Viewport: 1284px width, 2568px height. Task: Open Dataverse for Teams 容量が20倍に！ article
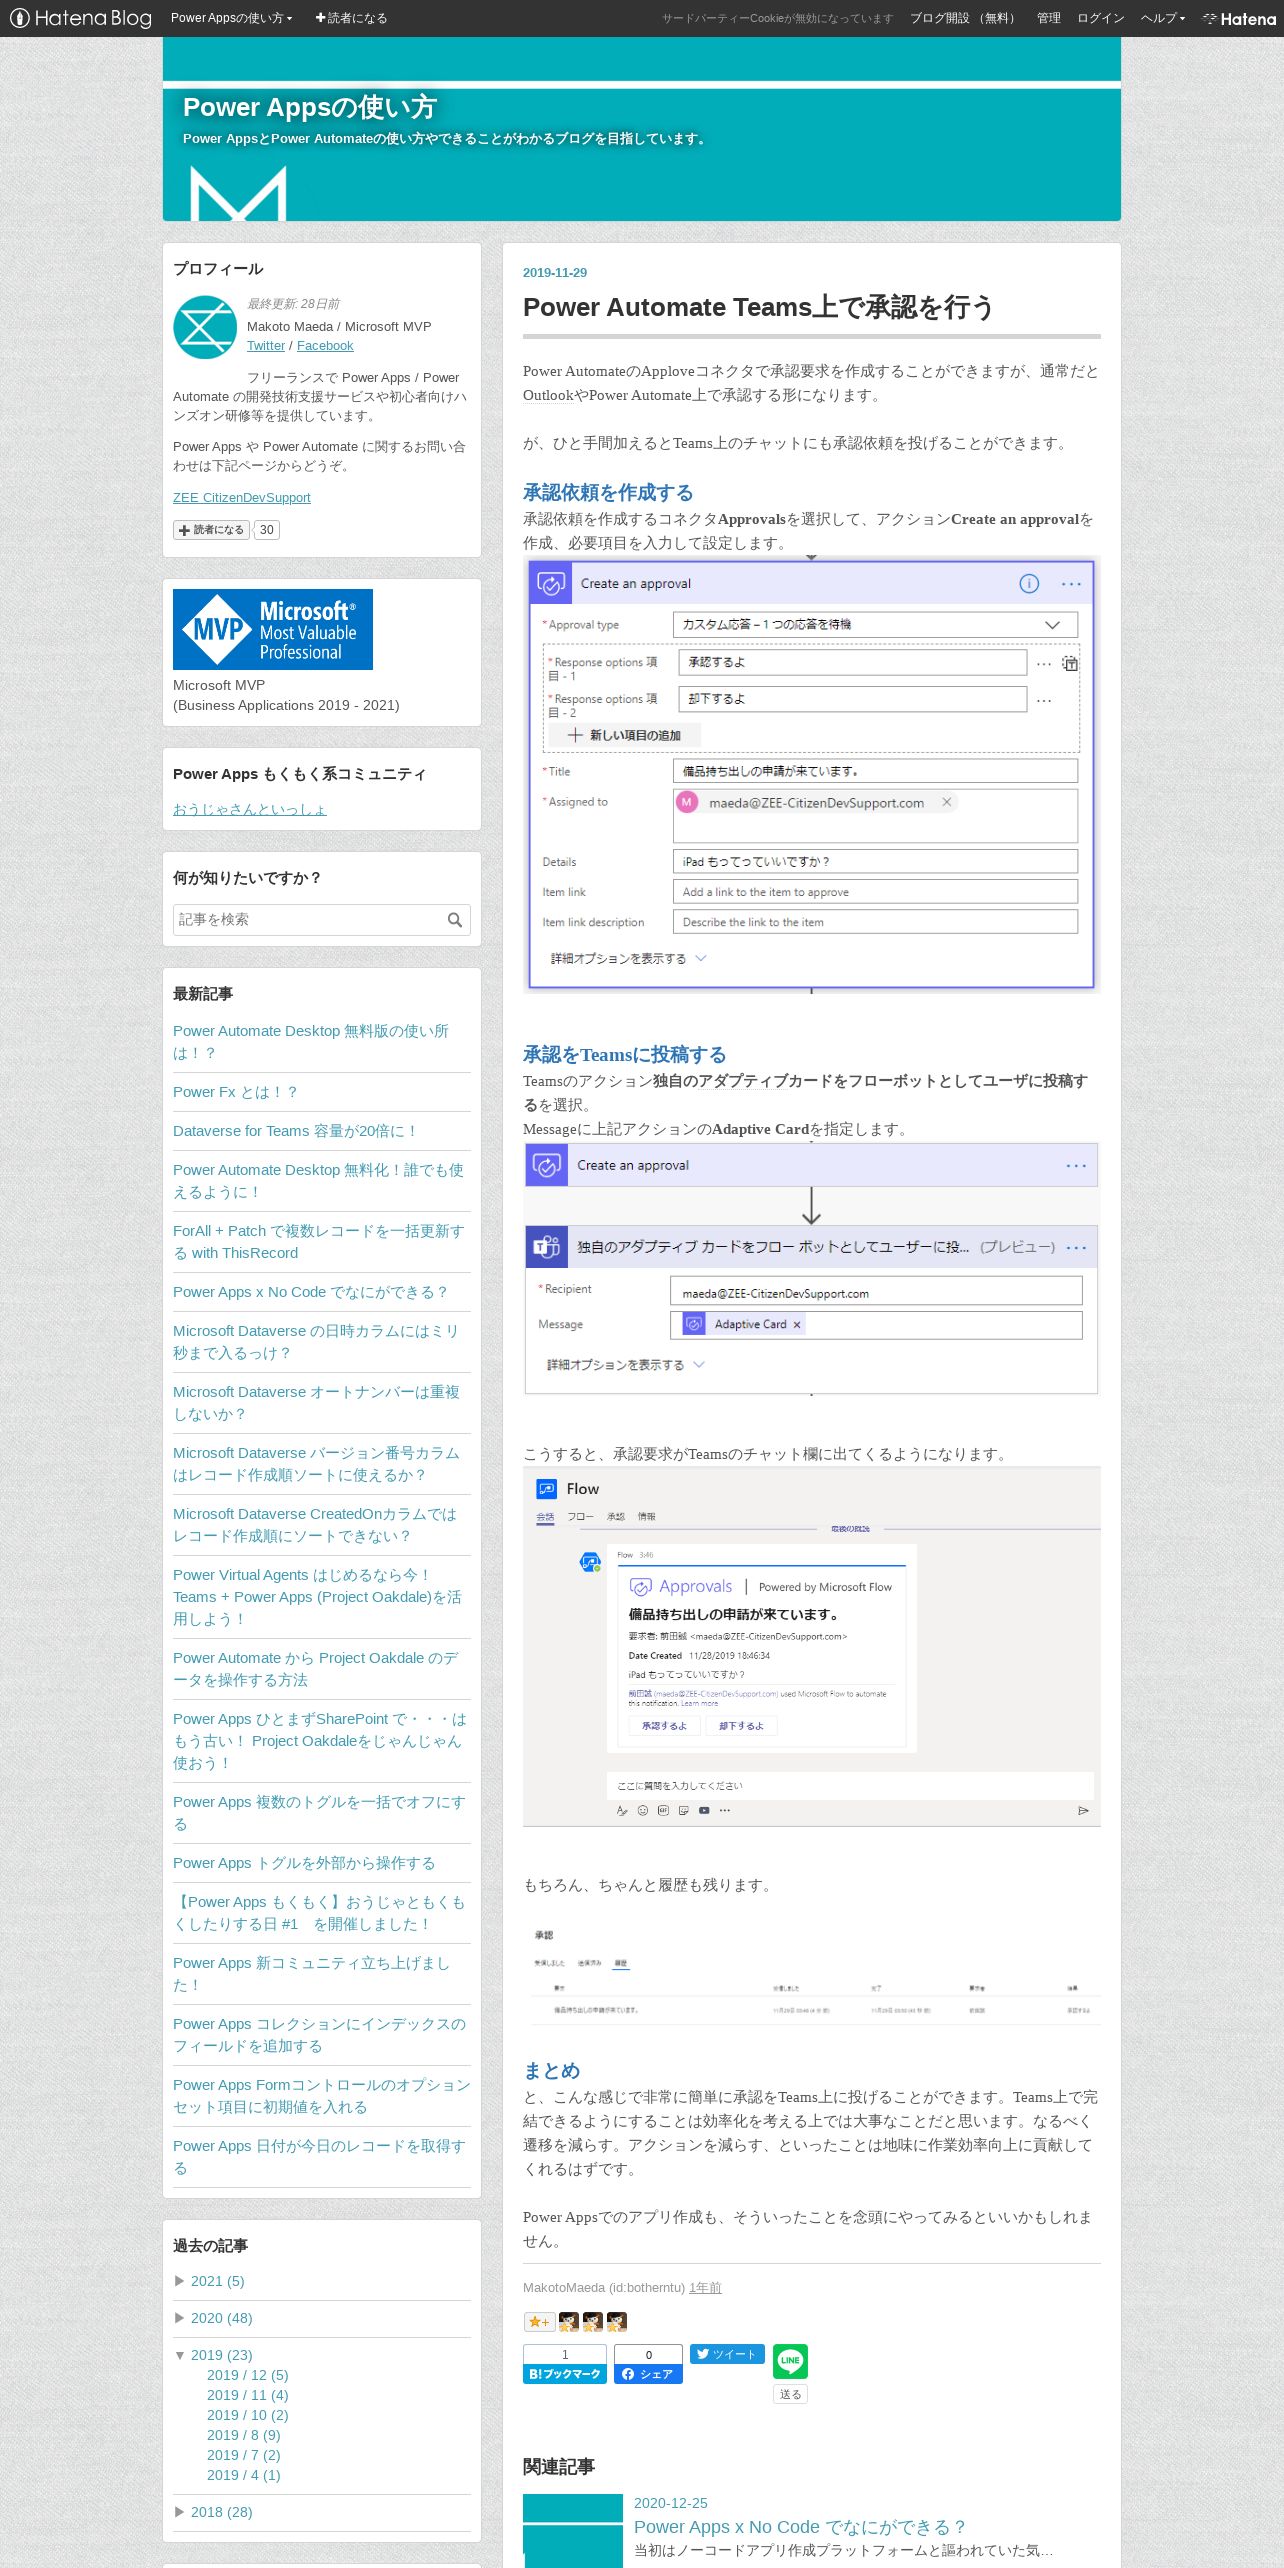[x=295, y=1131]
